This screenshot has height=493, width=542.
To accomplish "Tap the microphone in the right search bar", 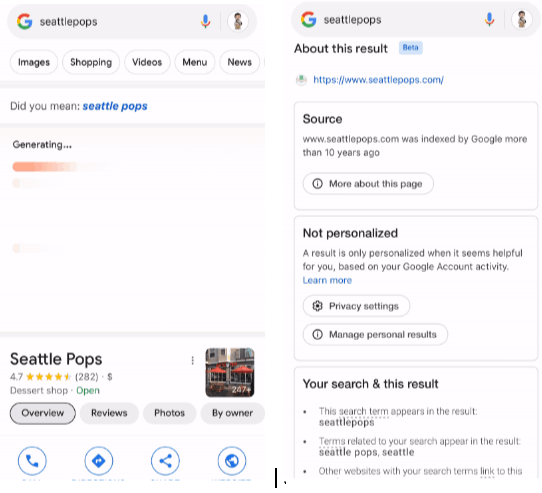I will [489, 19].
